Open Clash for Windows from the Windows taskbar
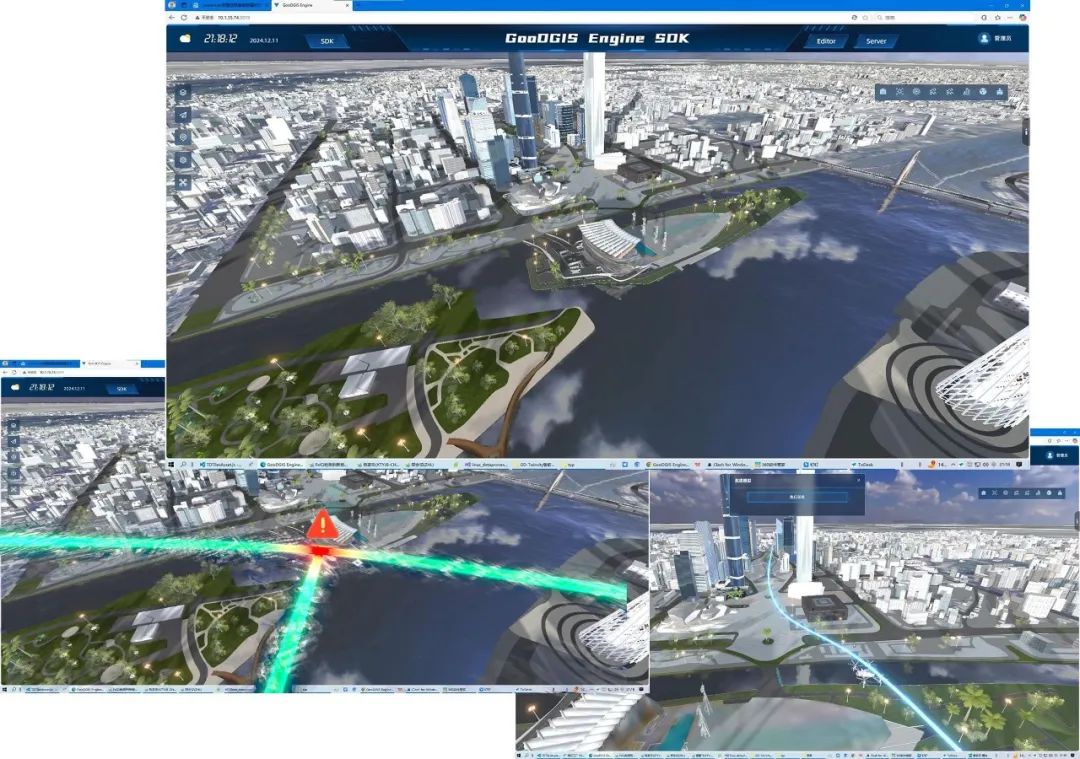Screen dimensions: 1080x759 tap(728, 464)
